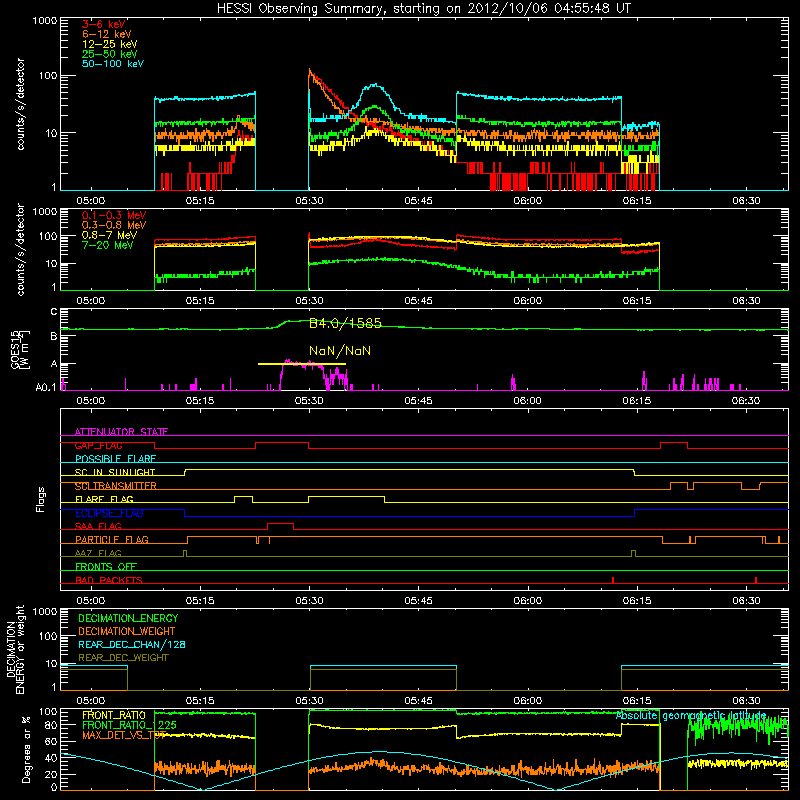Click the raised FLARE_FLAG step starting at 05:30
Image resolution: width=800 pixels, height=800 pixels.
point(346,496)
